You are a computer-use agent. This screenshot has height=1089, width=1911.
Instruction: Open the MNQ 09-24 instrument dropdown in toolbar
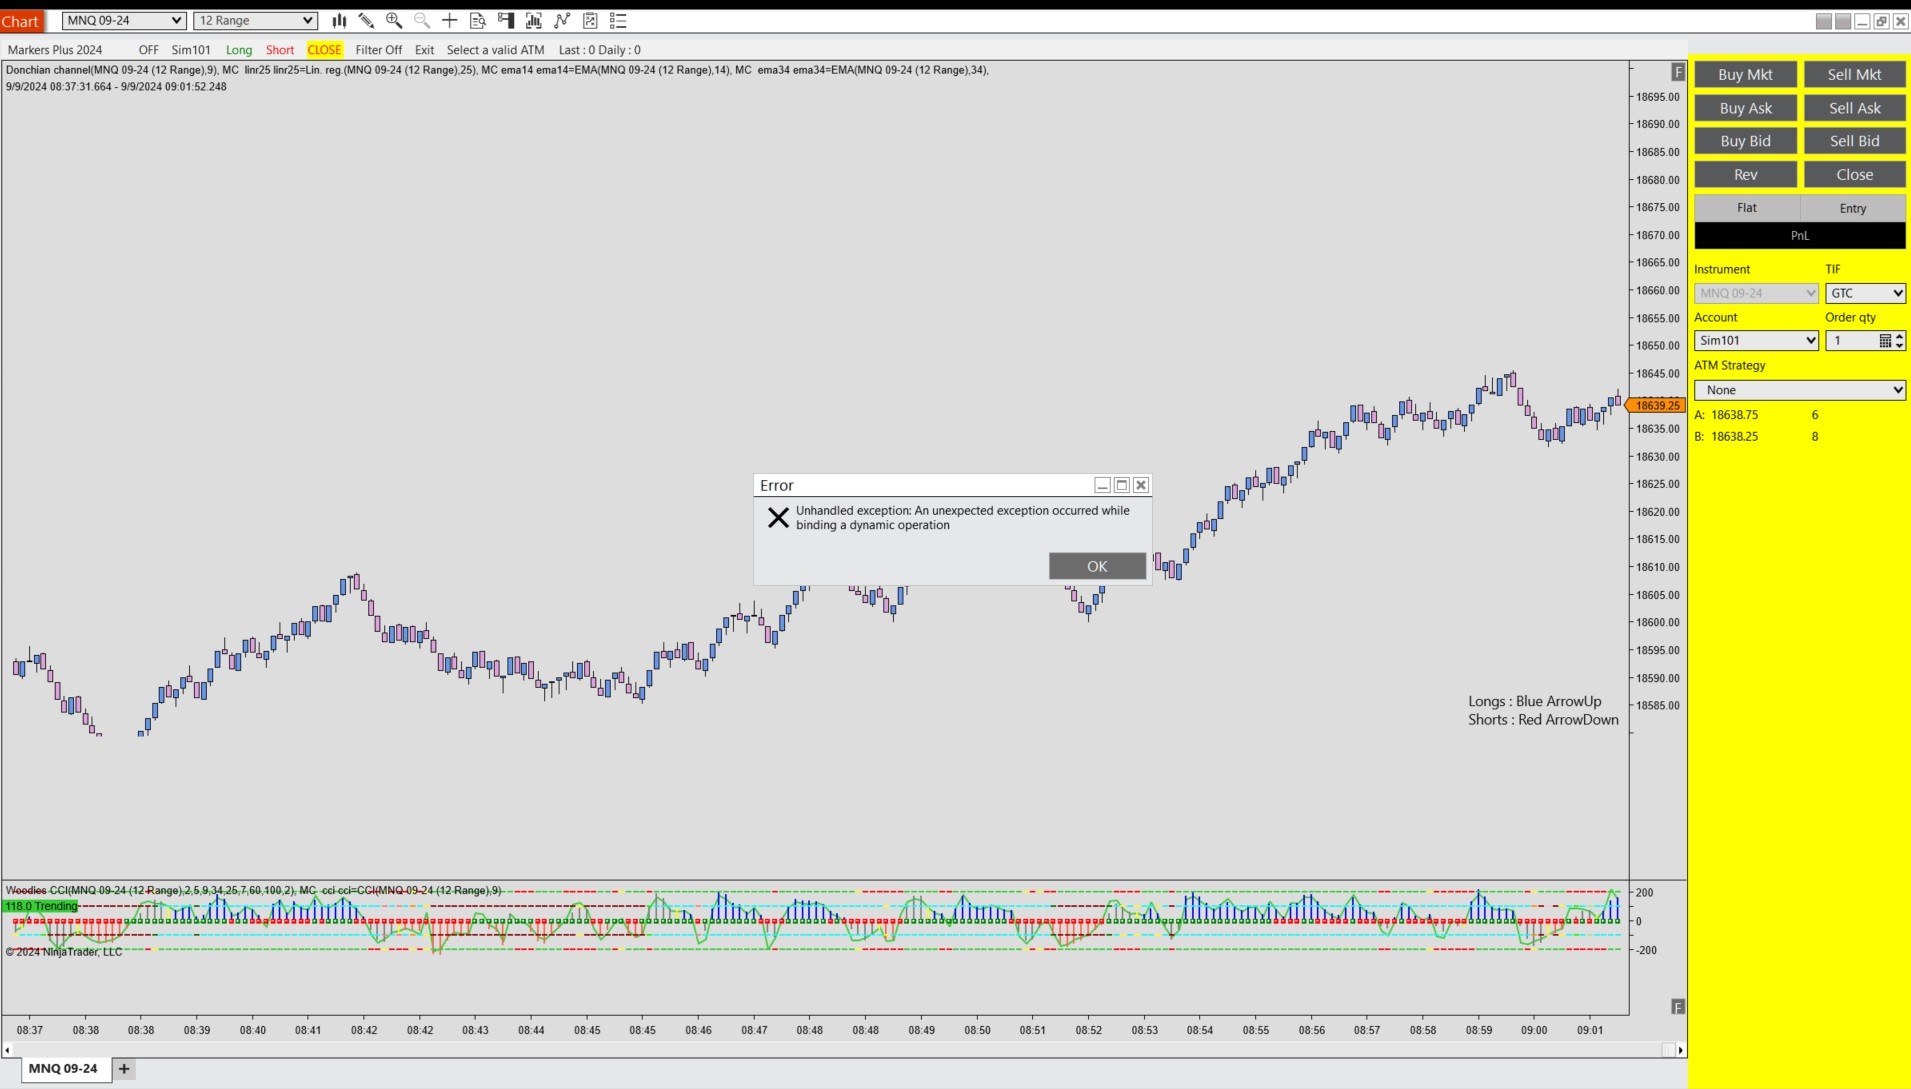124,20
